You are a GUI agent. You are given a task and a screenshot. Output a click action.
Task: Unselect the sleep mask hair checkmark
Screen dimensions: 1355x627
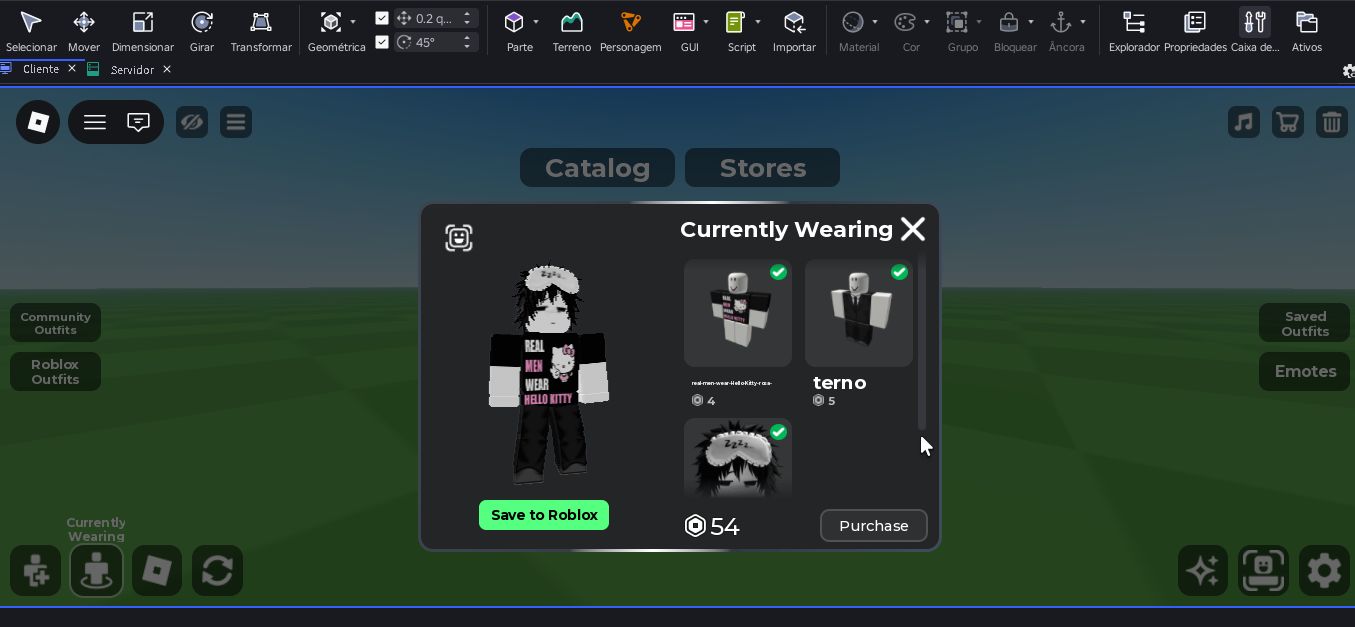pos(778,432)
